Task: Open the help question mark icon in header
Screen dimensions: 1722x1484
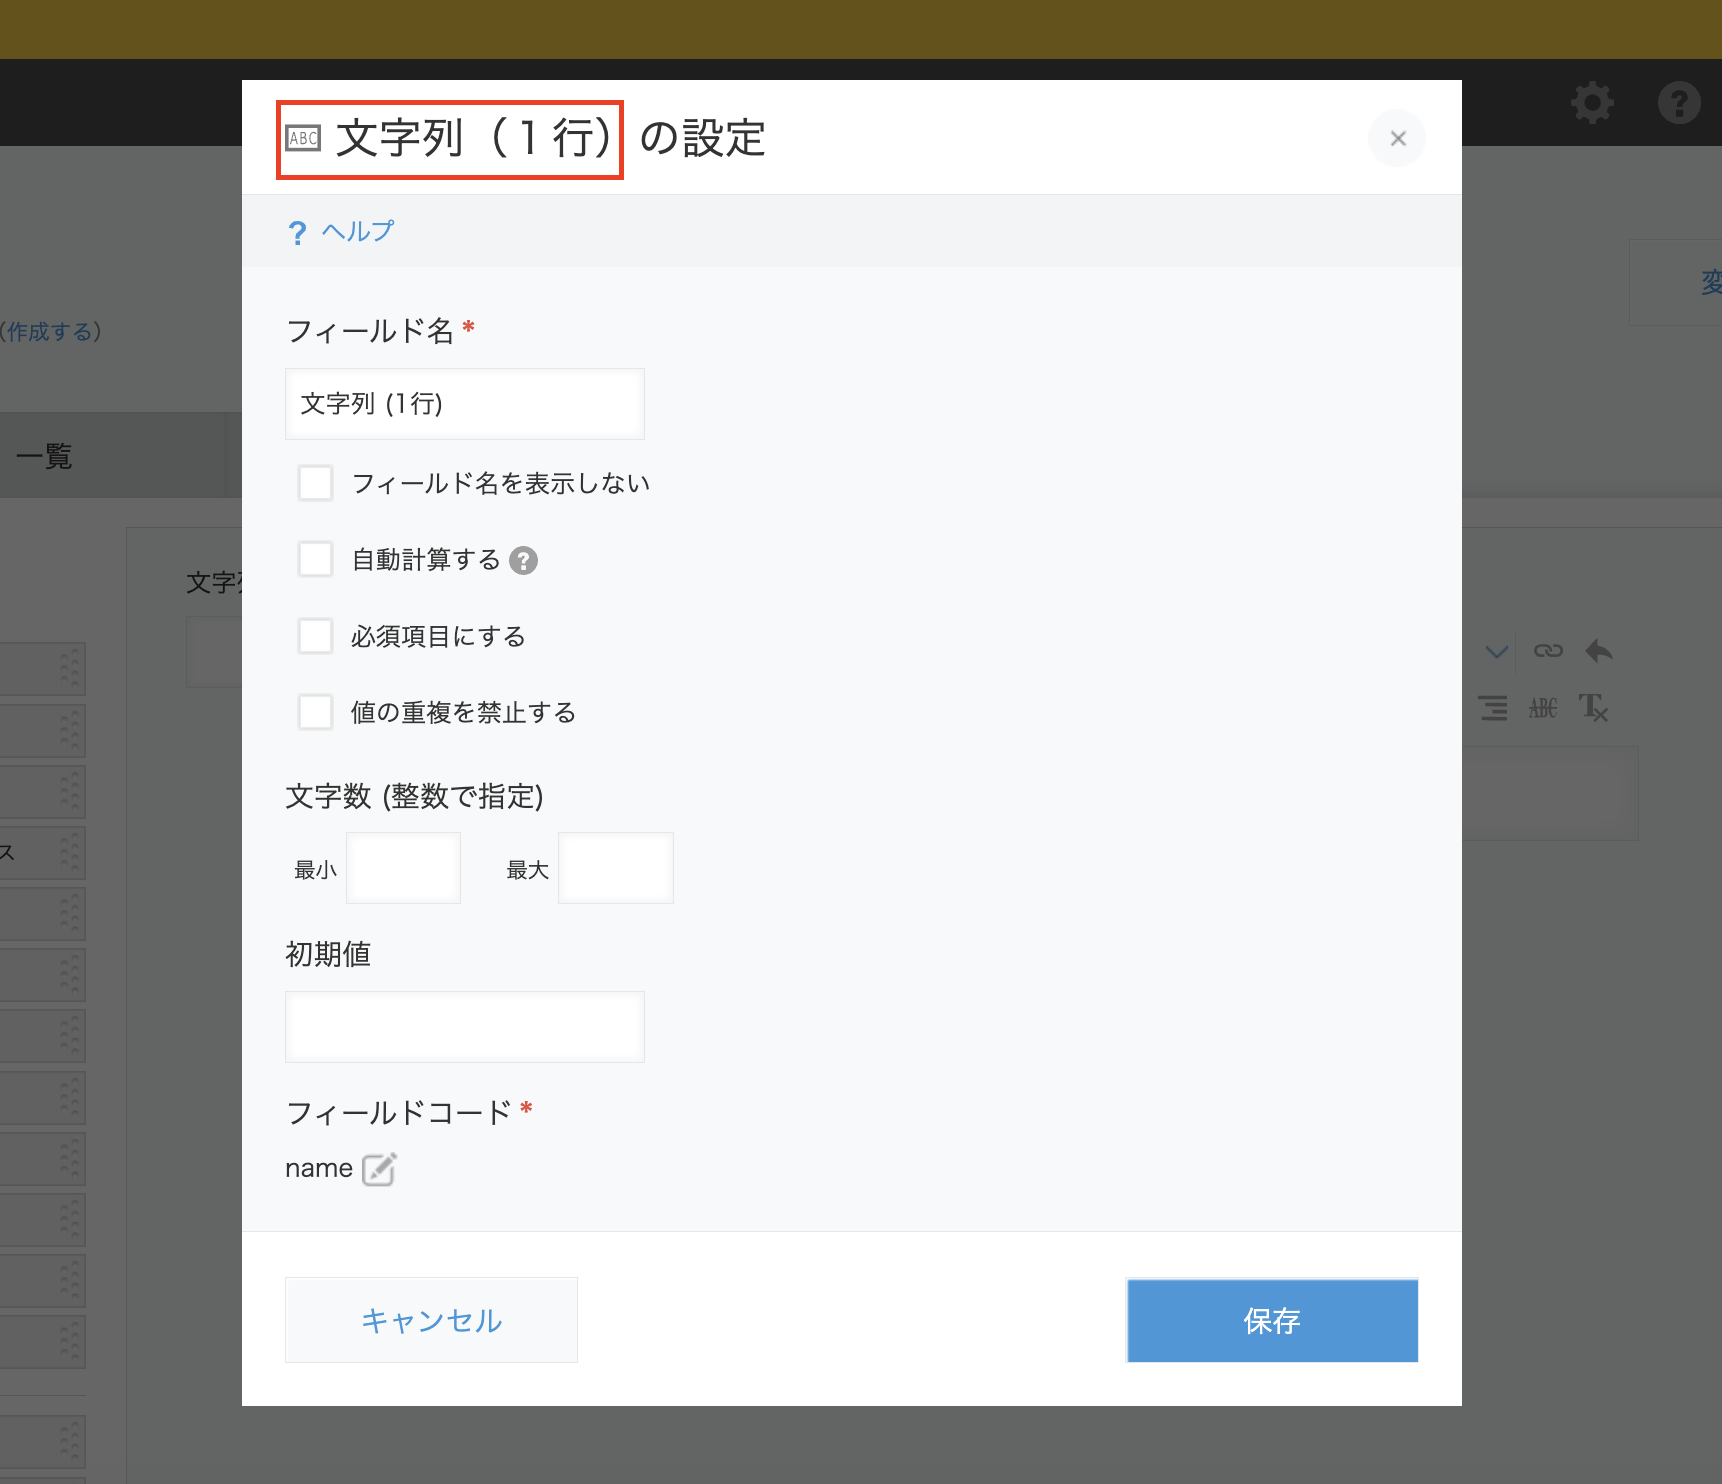Action: (x=1679, y=103)
